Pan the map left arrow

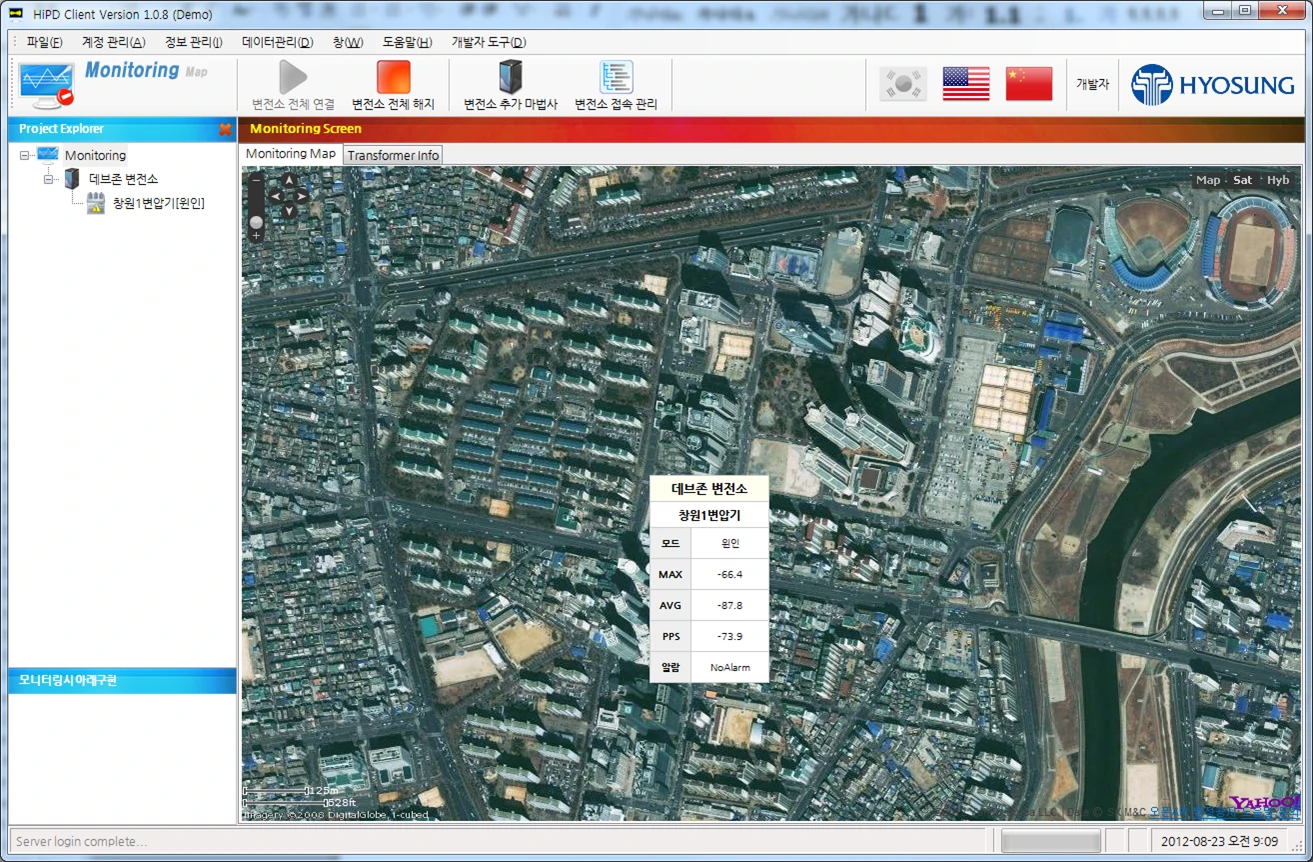[x=275, y=196]
